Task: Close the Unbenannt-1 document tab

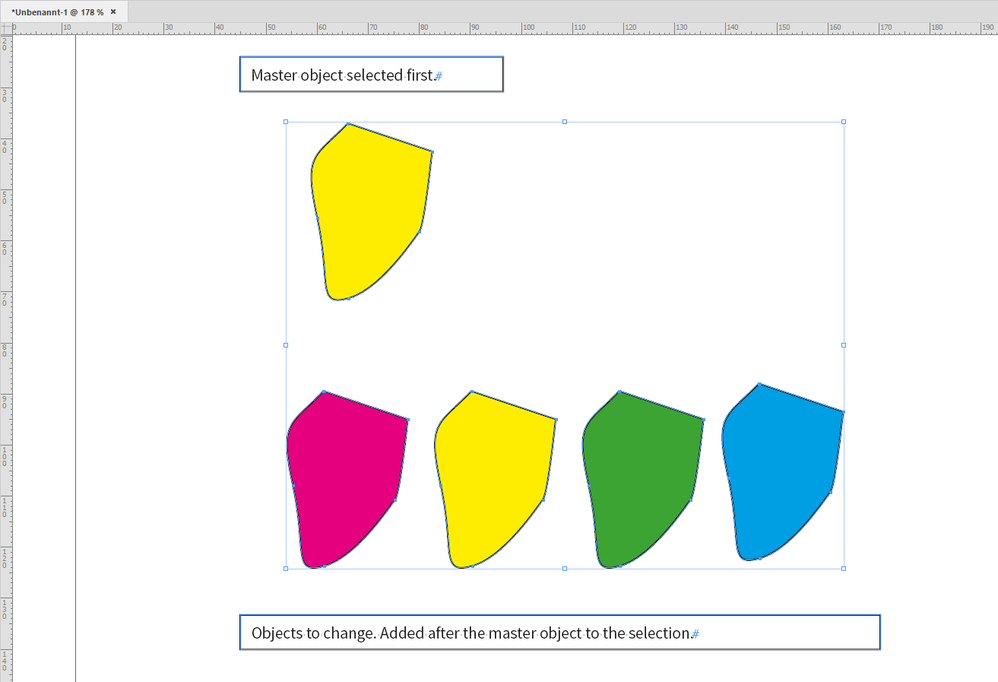Action: click(x=113, y=11)
